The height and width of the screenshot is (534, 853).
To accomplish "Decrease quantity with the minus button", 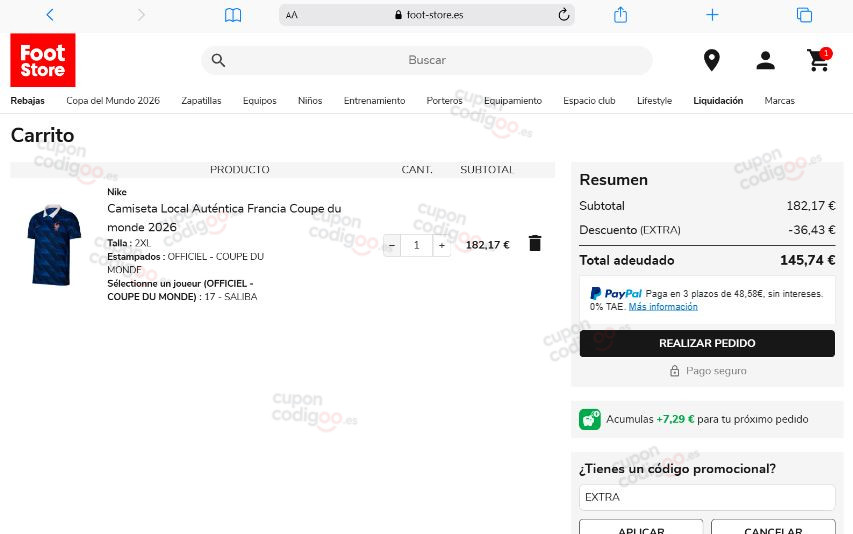I will [392, 246].
